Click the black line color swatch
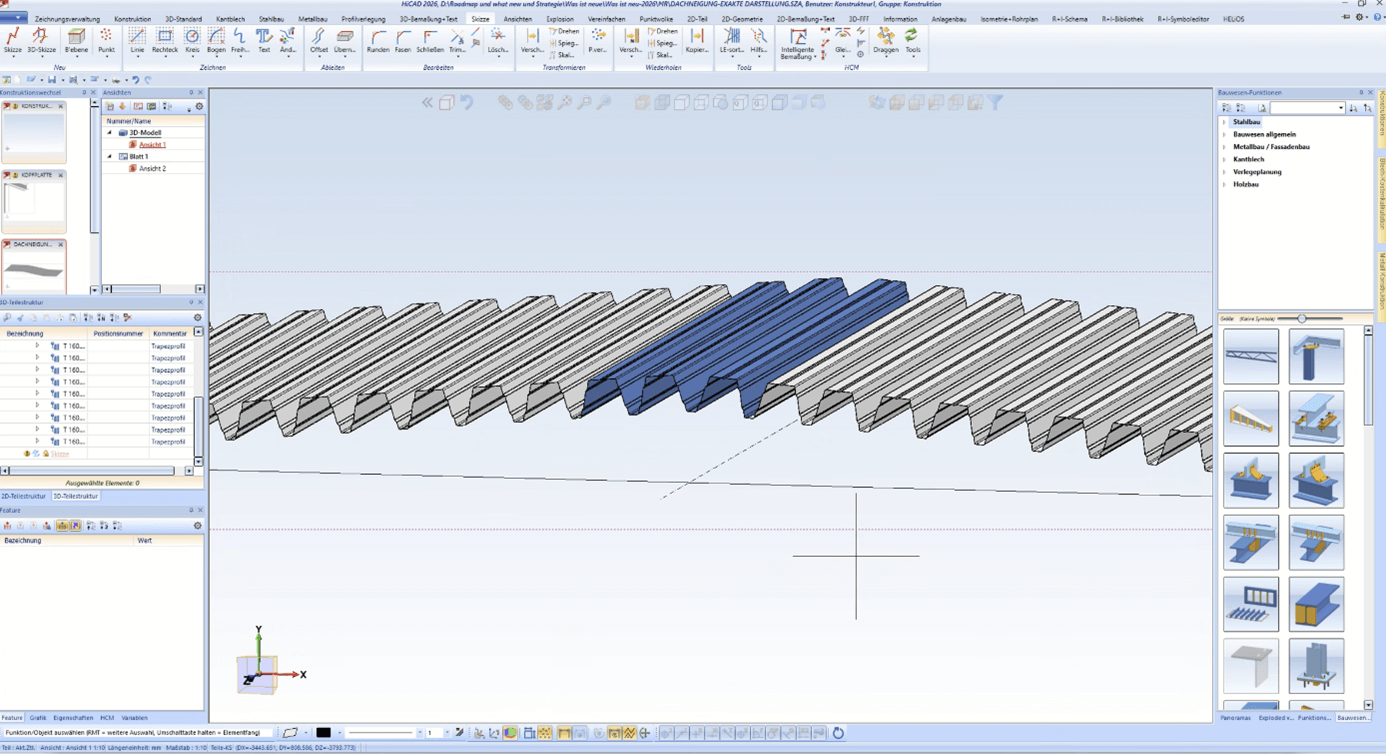Image resolution: width=1386 pixels, height=754 pixels. coord(323,733)
